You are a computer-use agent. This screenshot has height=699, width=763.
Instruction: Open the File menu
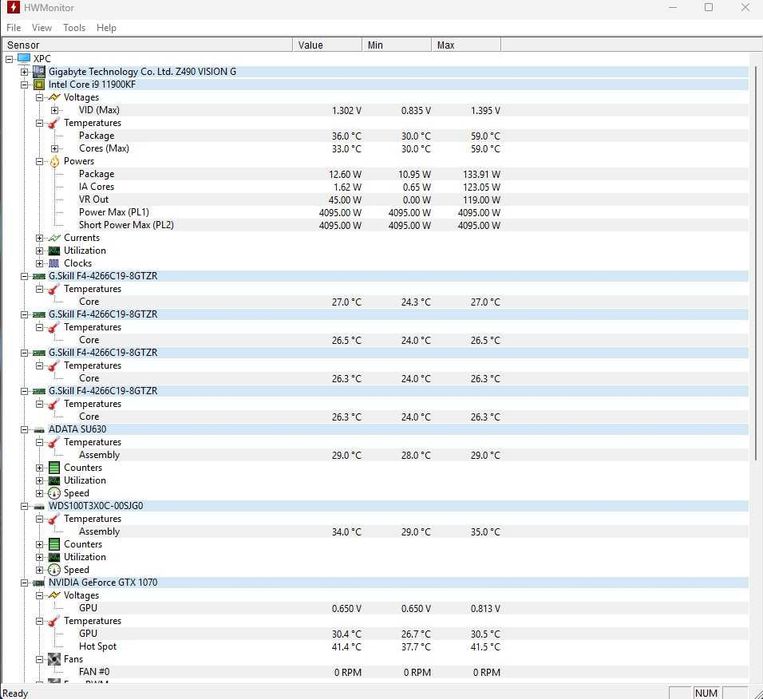pyautogui.click(x=14, y=28)
